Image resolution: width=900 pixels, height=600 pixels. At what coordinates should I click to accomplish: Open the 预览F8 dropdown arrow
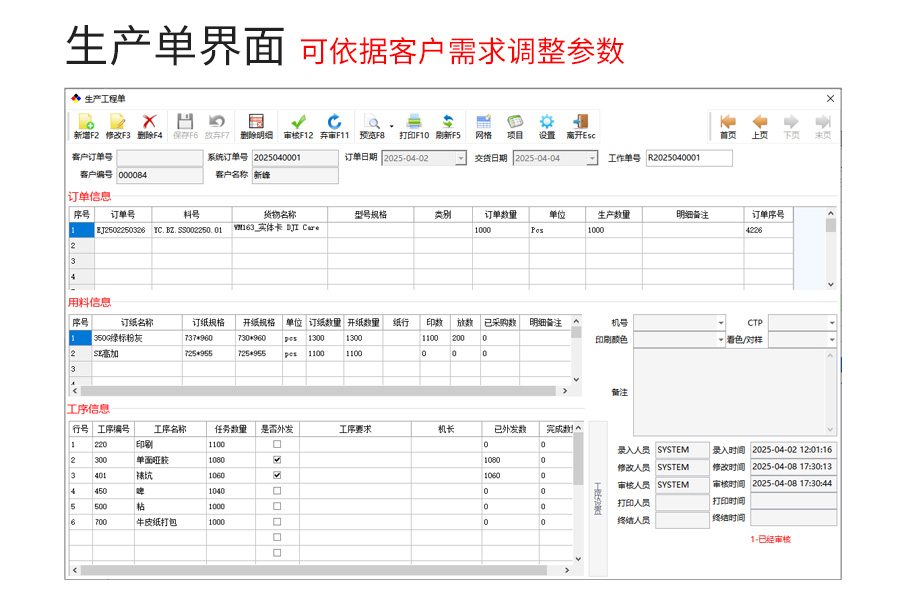pyautogui.click(x=391, y=126)
